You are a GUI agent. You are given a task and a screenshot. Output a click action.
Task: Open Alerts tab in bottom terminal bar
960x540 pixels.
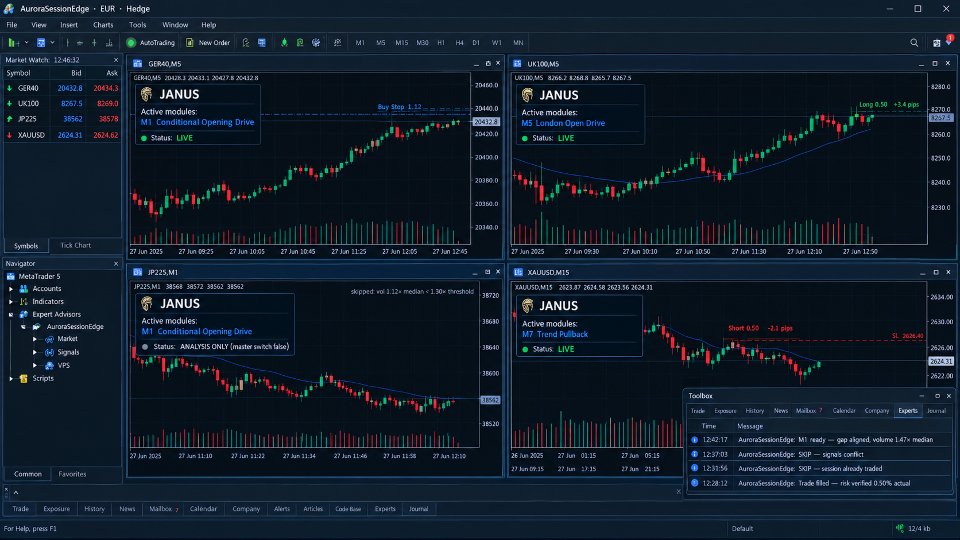point(282,509)
